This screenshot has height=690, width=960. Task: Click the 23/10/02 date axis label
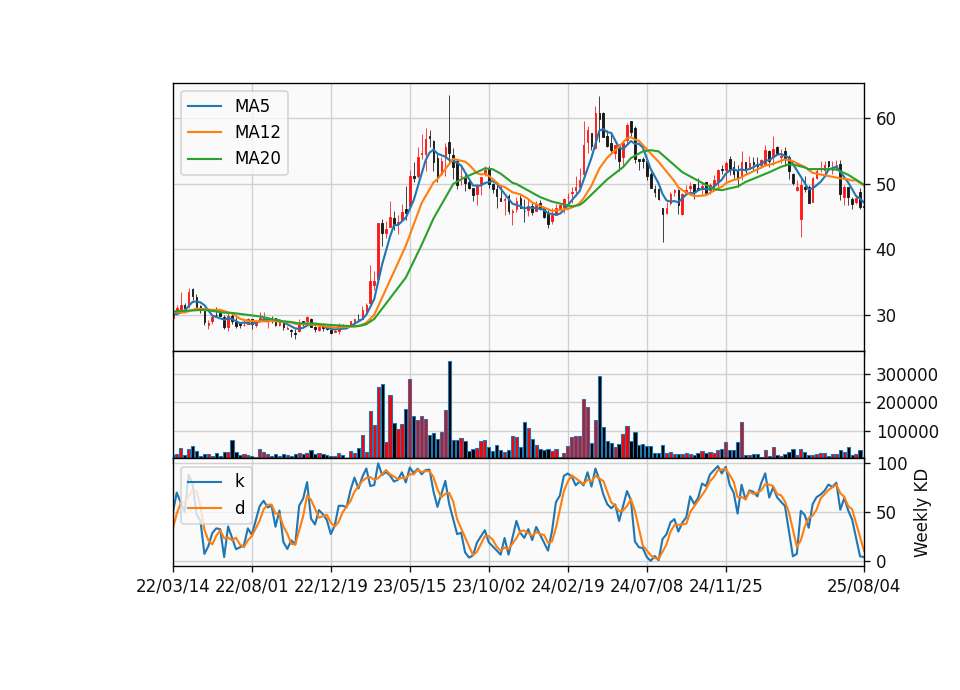click(x=489, y=586)
